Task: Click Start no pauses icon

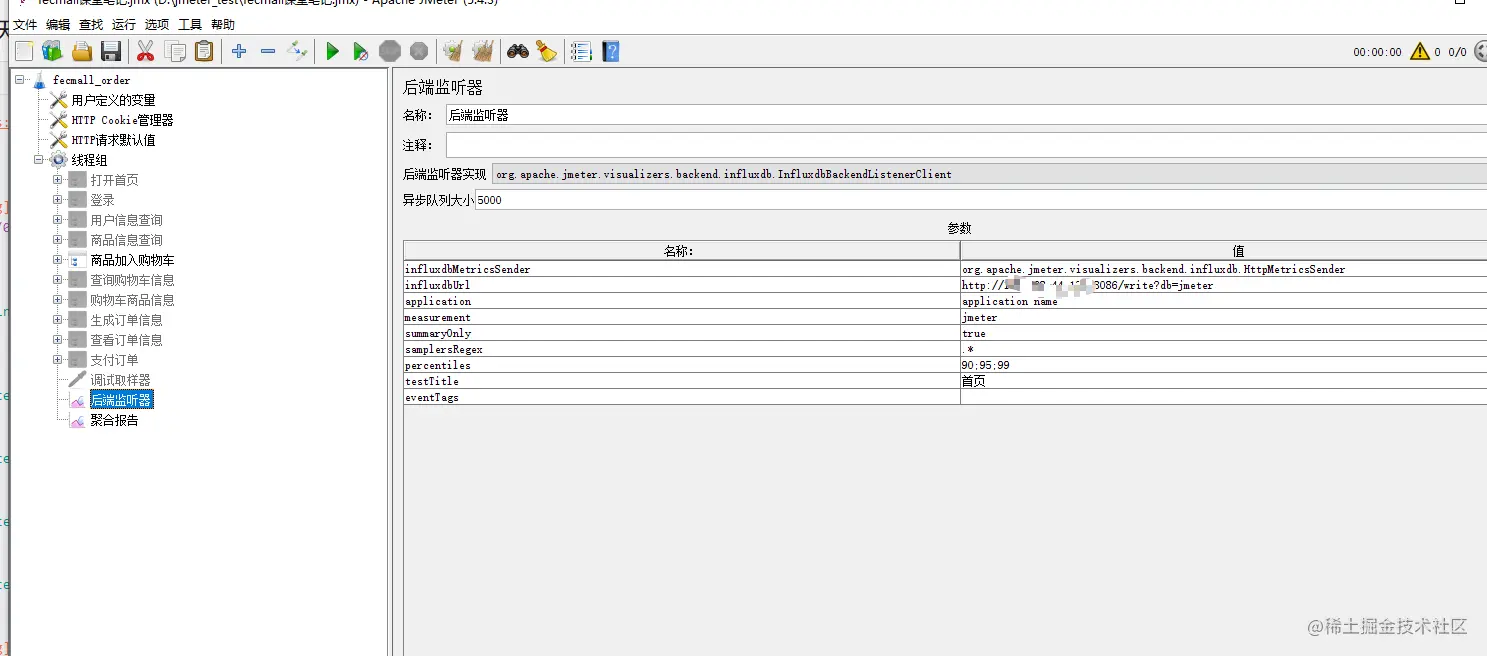Action: point(361,51)
